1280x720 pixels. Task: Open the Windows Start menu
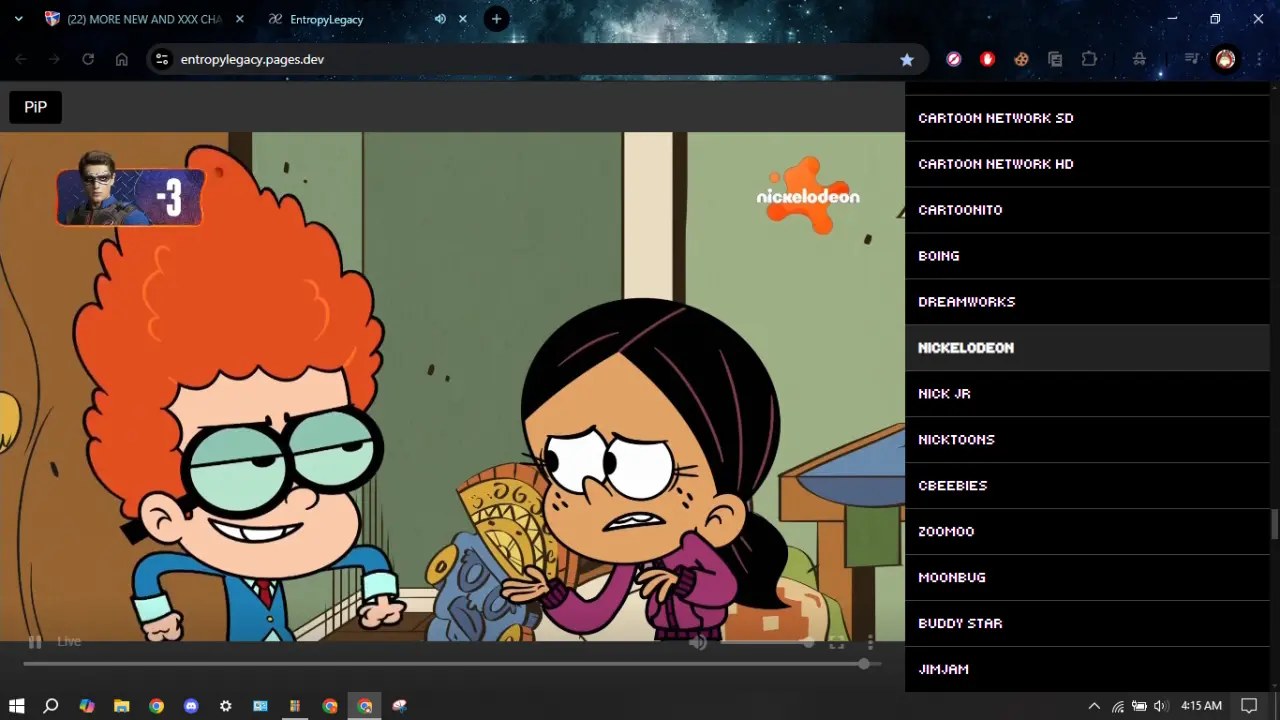click(x=17, y=706)
